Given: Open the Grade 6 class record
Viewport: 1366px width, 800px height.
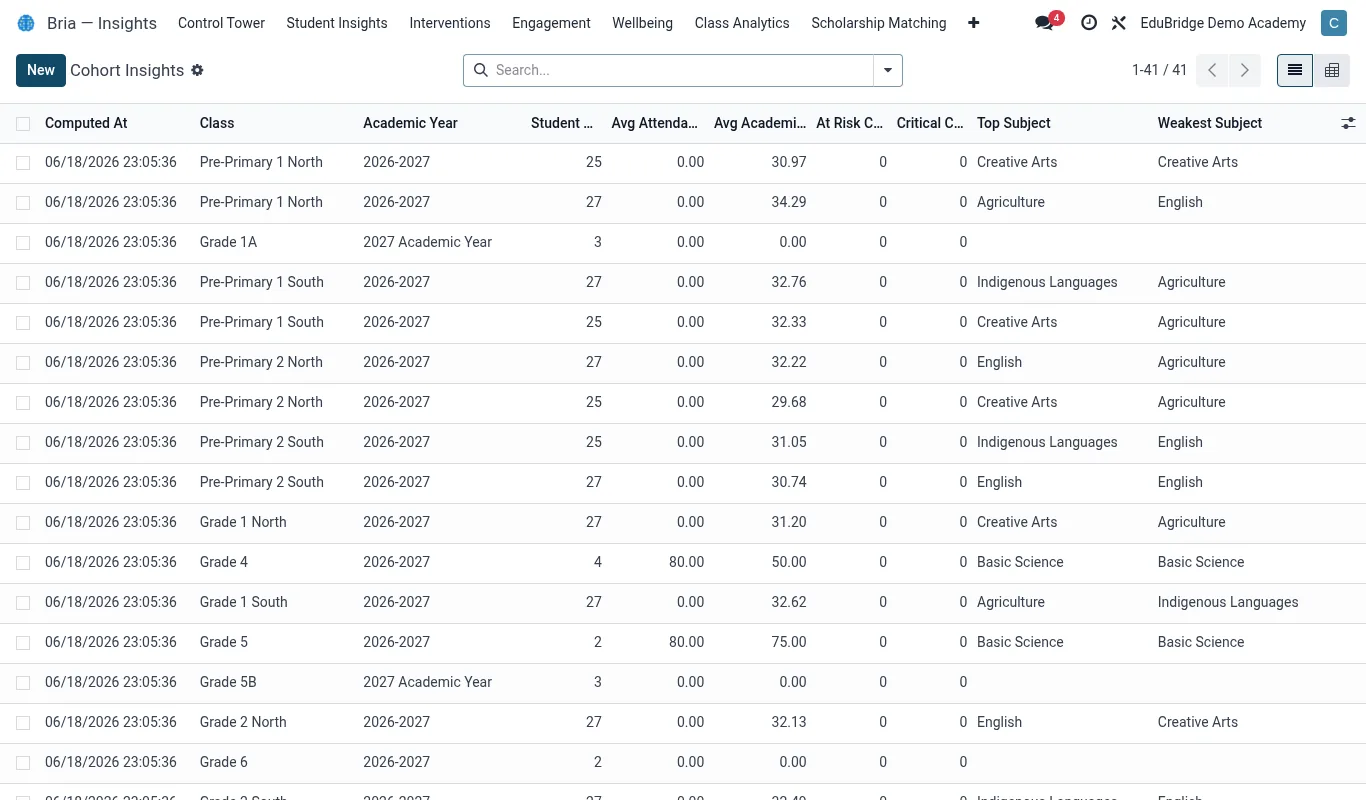Looking at the screenshot, I should coord(224,762).
